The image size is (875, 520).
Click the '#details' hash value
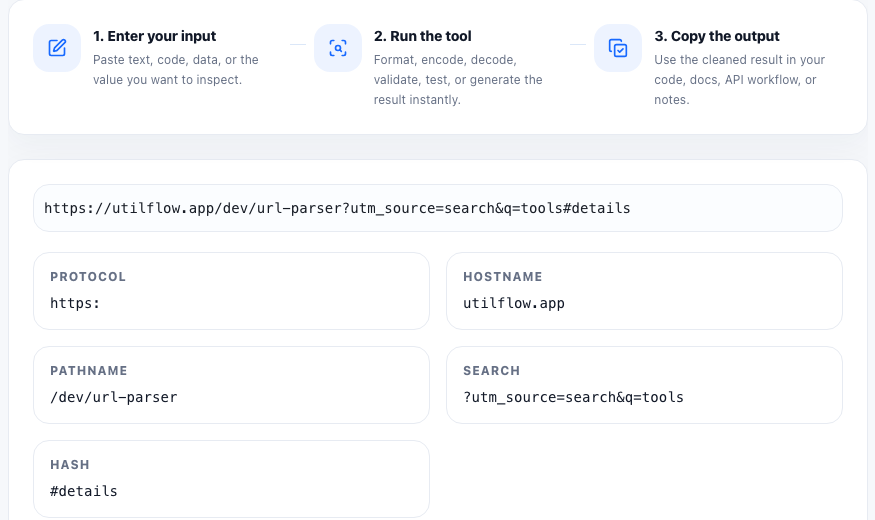(x=84, y=491)
